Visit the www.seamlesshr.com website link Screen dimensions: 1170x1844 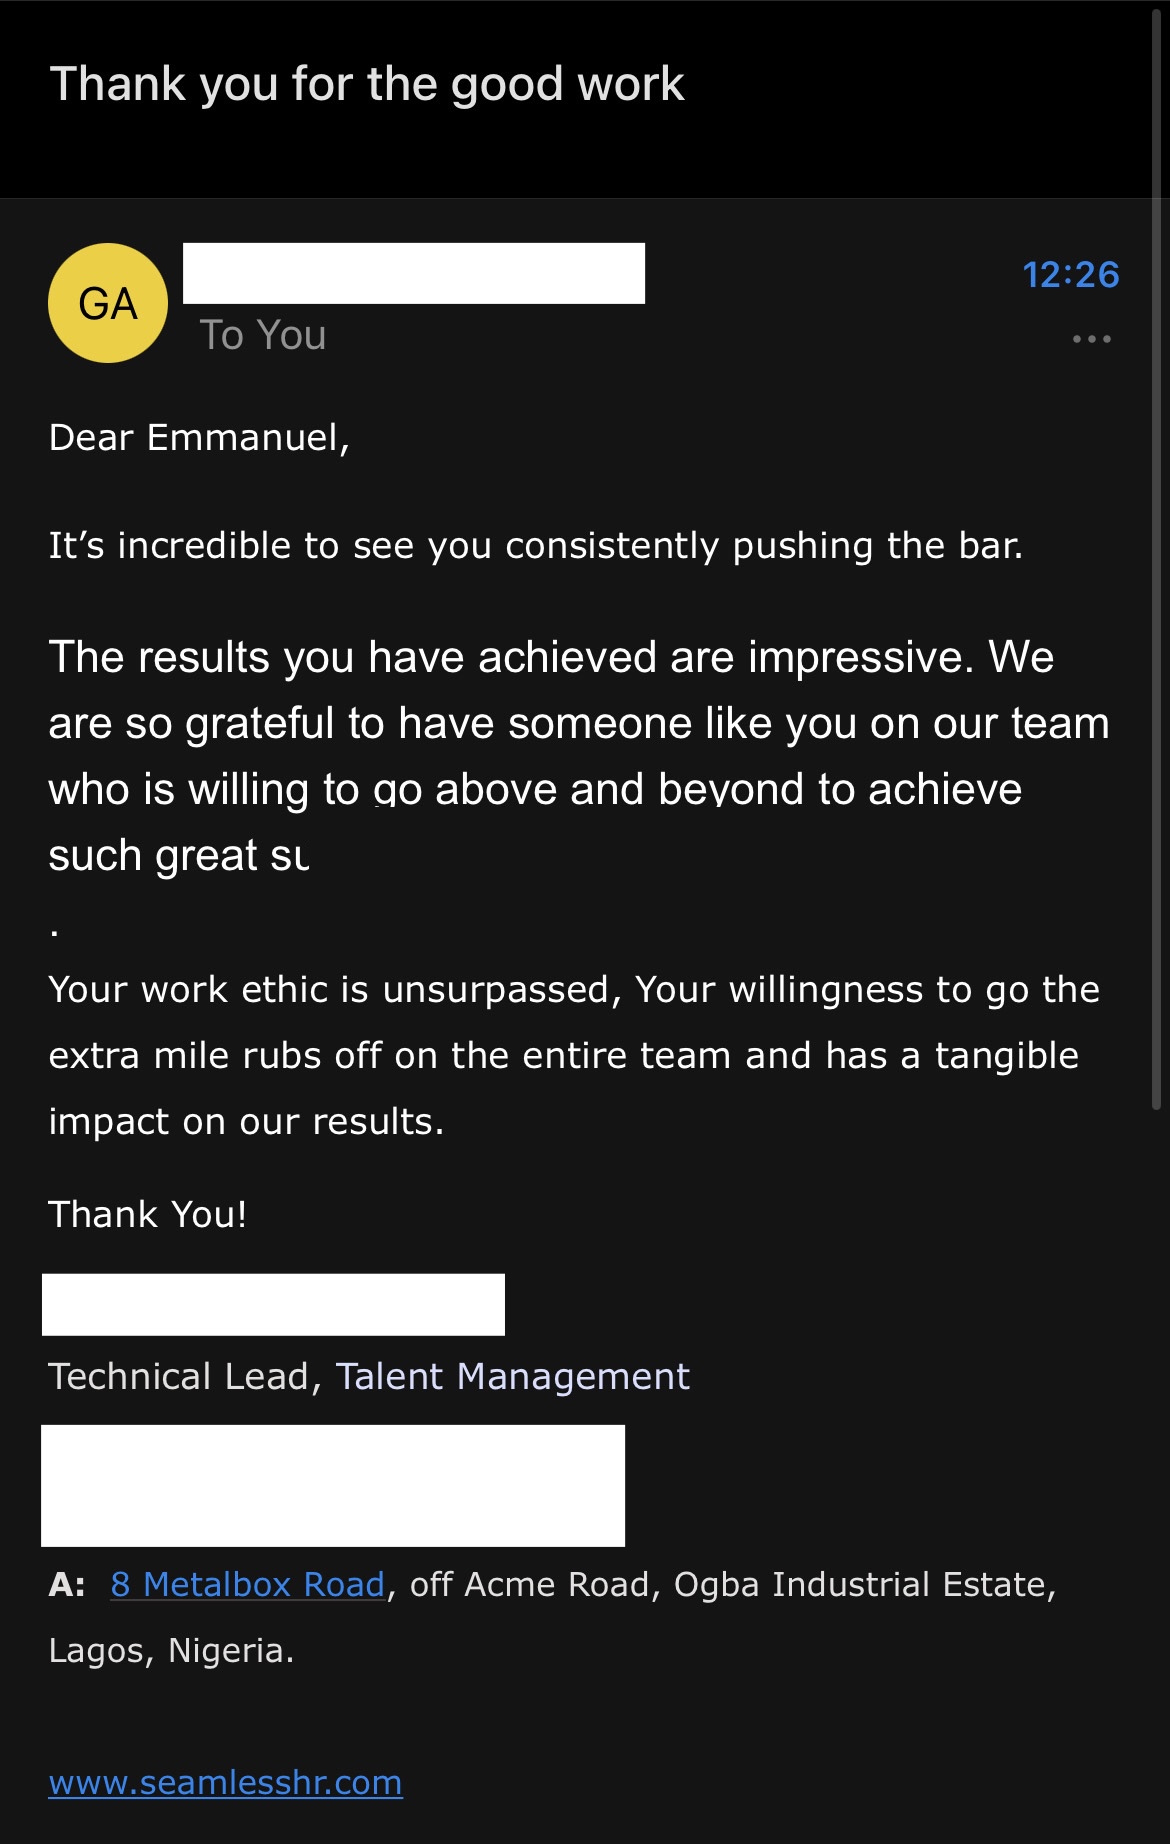[x=225, y=1783]
